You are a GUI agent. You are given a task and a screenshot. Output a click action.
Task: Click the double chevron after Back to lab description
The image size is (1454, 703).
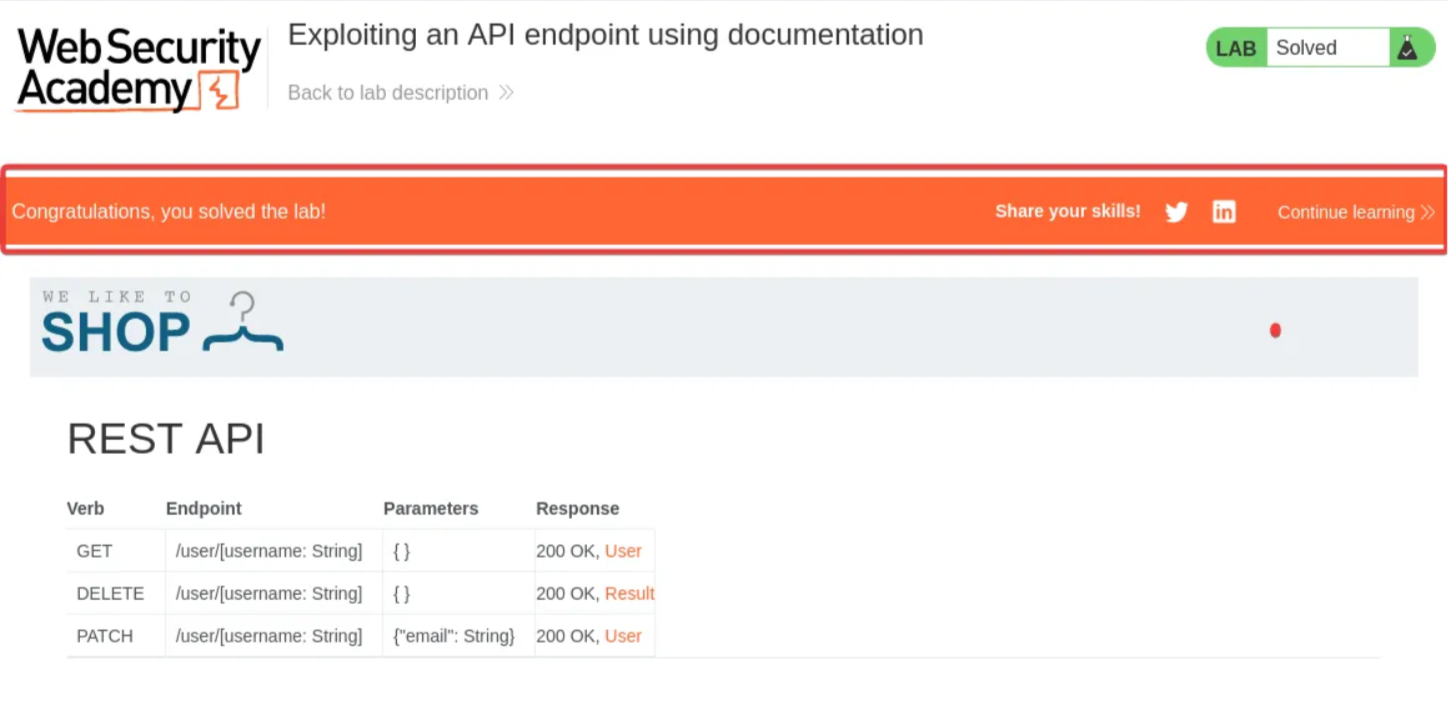click(507, 92)
